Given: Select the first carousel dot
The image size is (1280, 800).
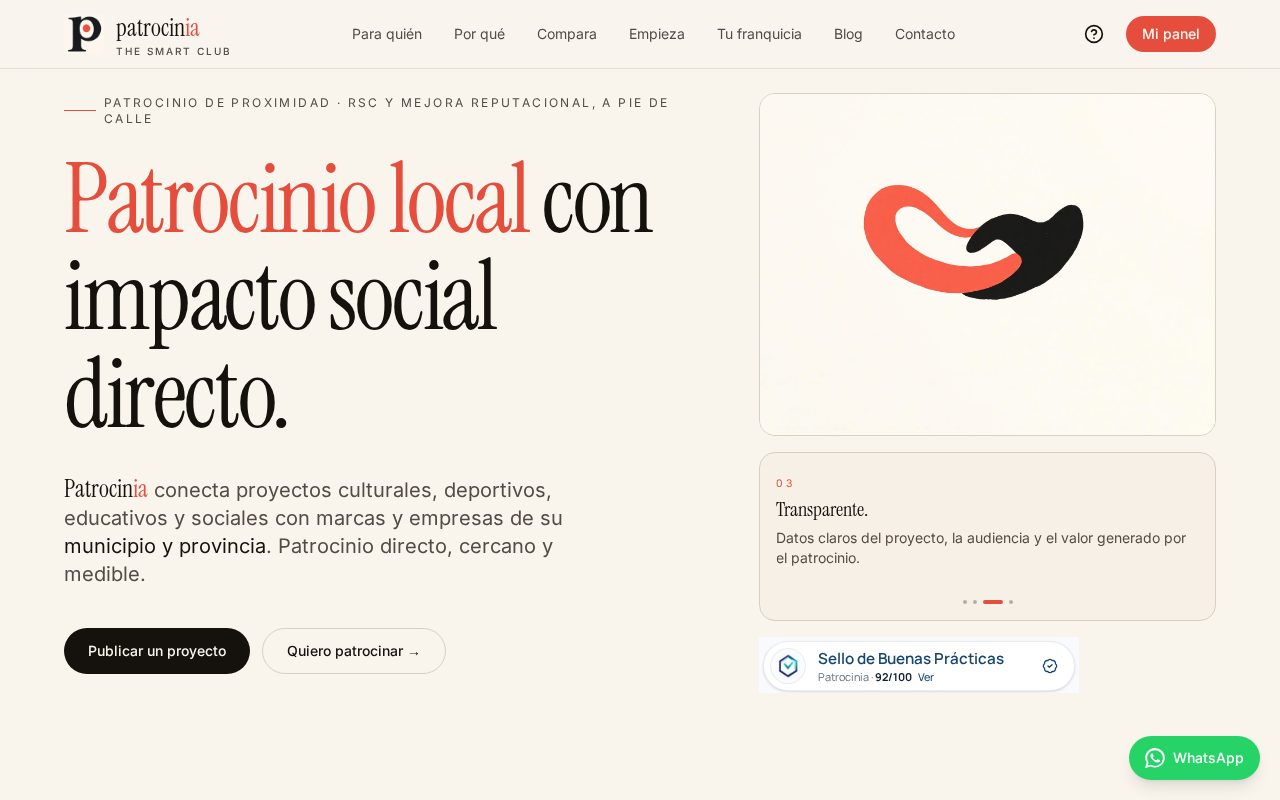Looking at the screenshot, I should 965,602.
